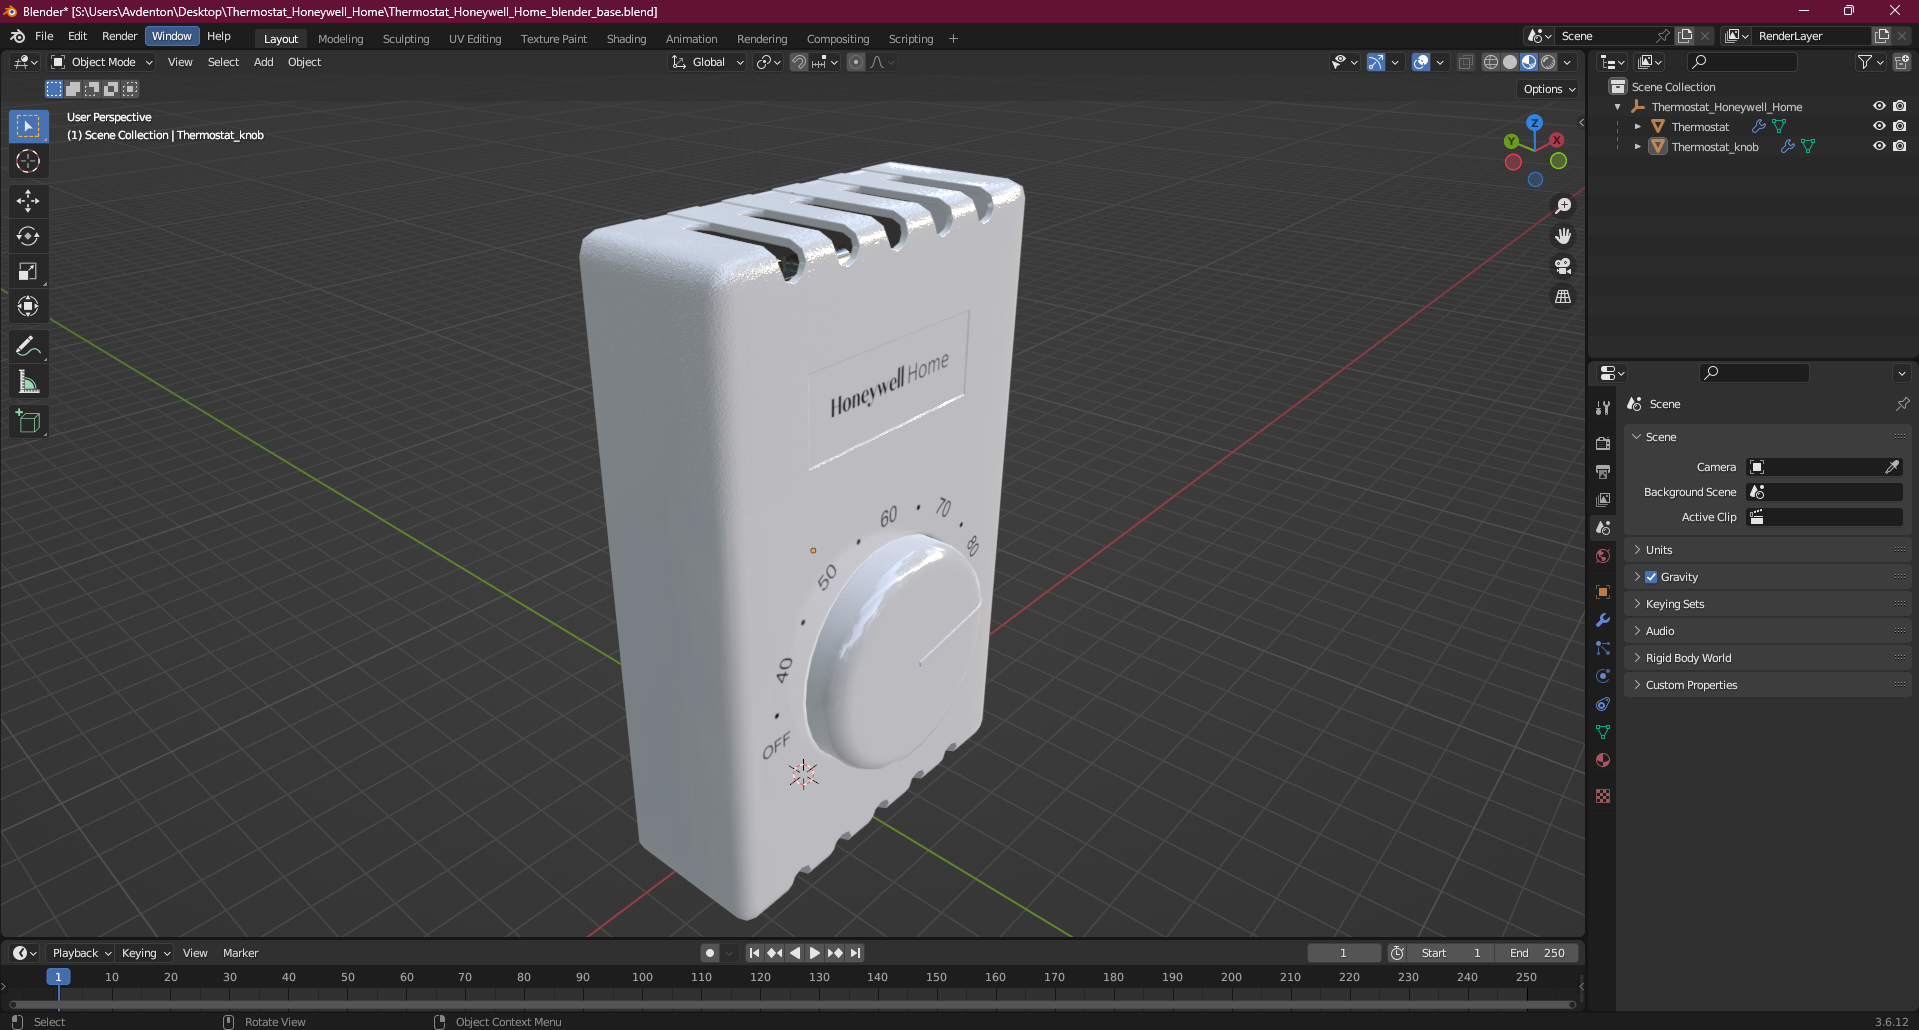This screenshot has height=1030, width=1919.
Task: Toggle visibility of Thermostat_Honeywell_Home collection
Action: pyautogui.click(x=1879, y=106)
